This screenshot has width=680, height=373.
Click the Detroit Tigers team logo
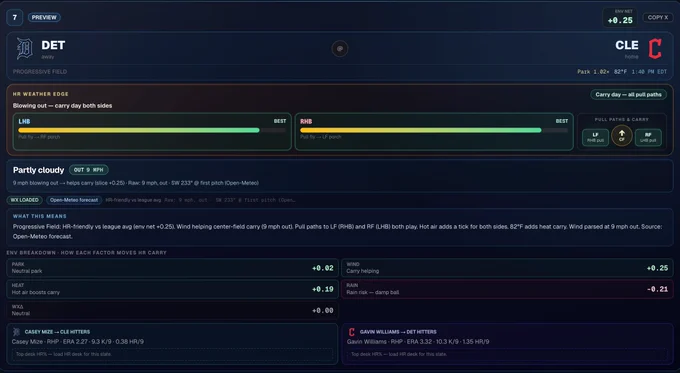click(24, 48)
